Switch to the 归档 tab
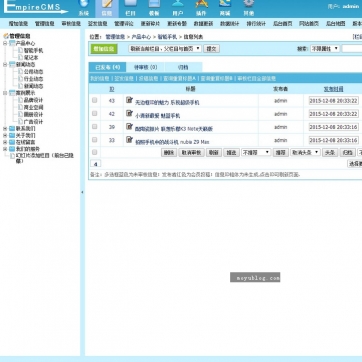 click(183, 67)
